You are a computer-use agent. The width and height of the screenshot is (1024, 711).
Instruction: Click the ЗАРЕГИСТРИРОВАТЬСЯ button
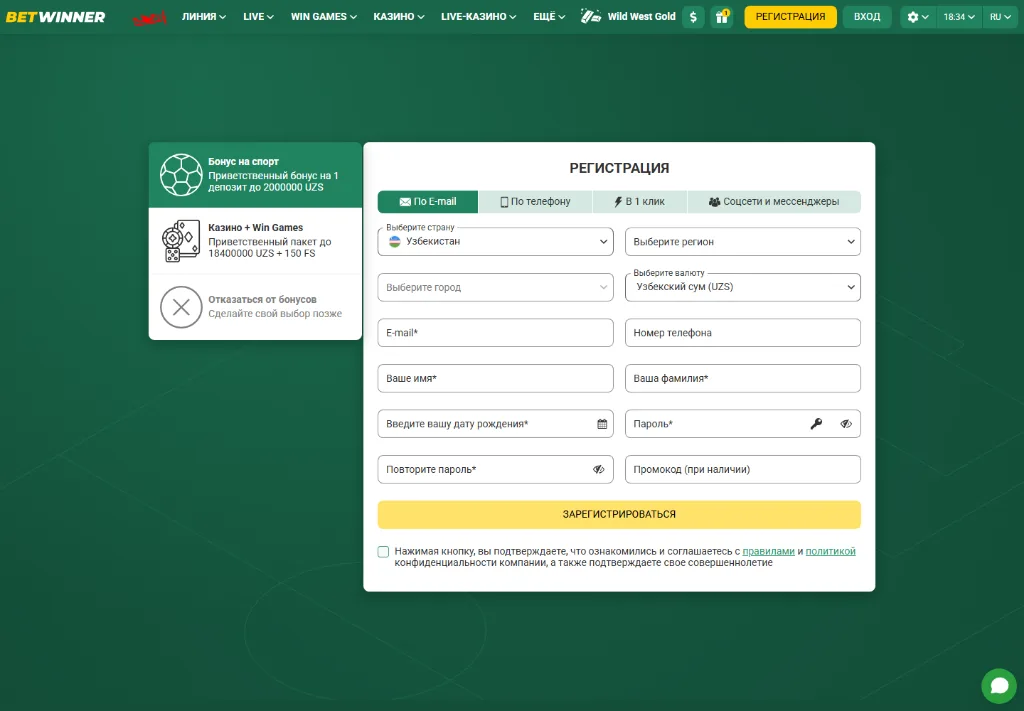tap(619, 514)
